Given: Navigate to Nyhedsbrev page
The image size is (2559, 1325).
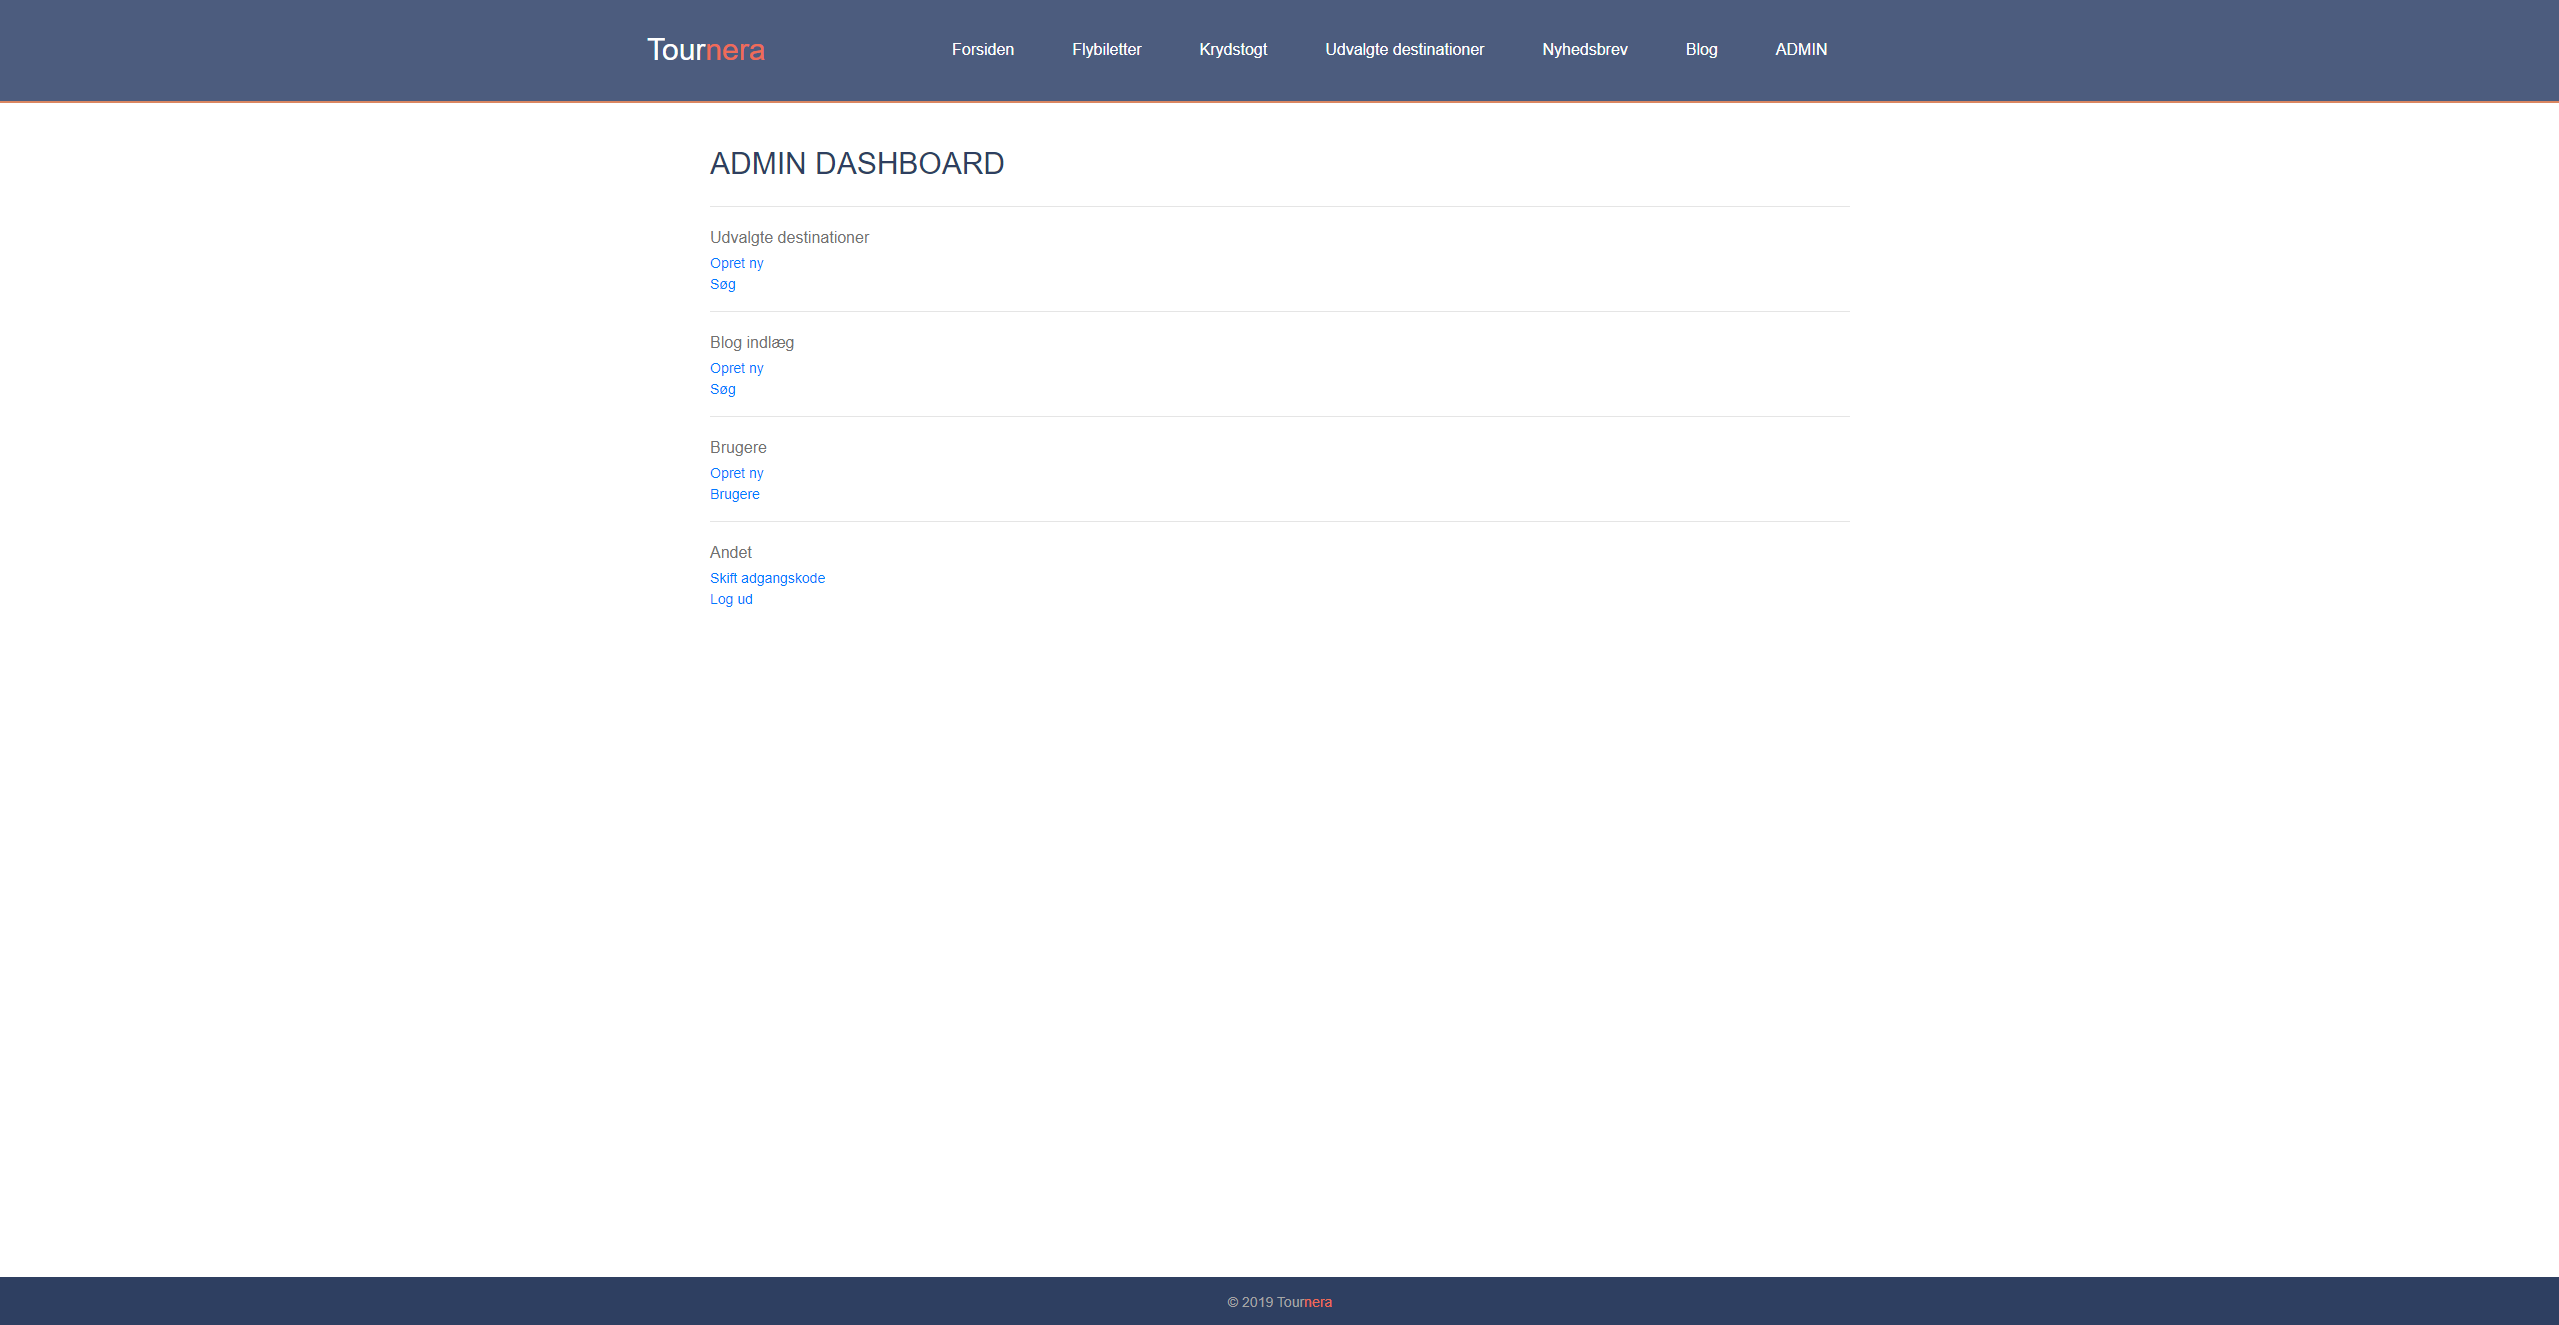Looking at the screenshot, I should (x=1584, y=50).
